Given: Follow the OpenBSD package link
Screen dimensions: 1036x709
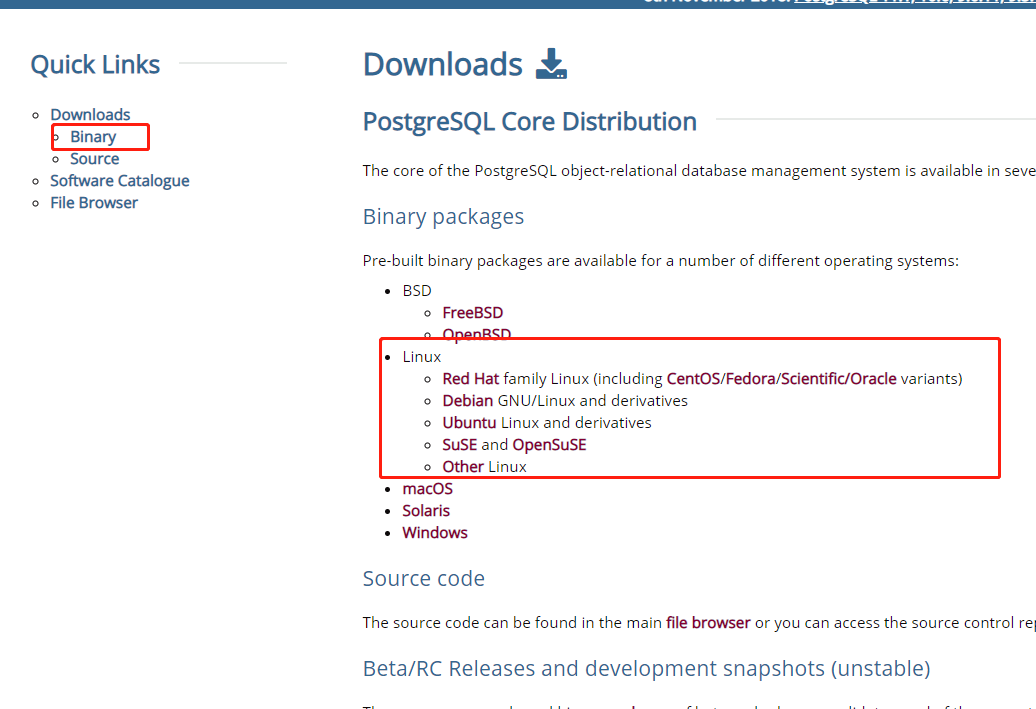Looking at the screenshot, I should coord(476,334).
